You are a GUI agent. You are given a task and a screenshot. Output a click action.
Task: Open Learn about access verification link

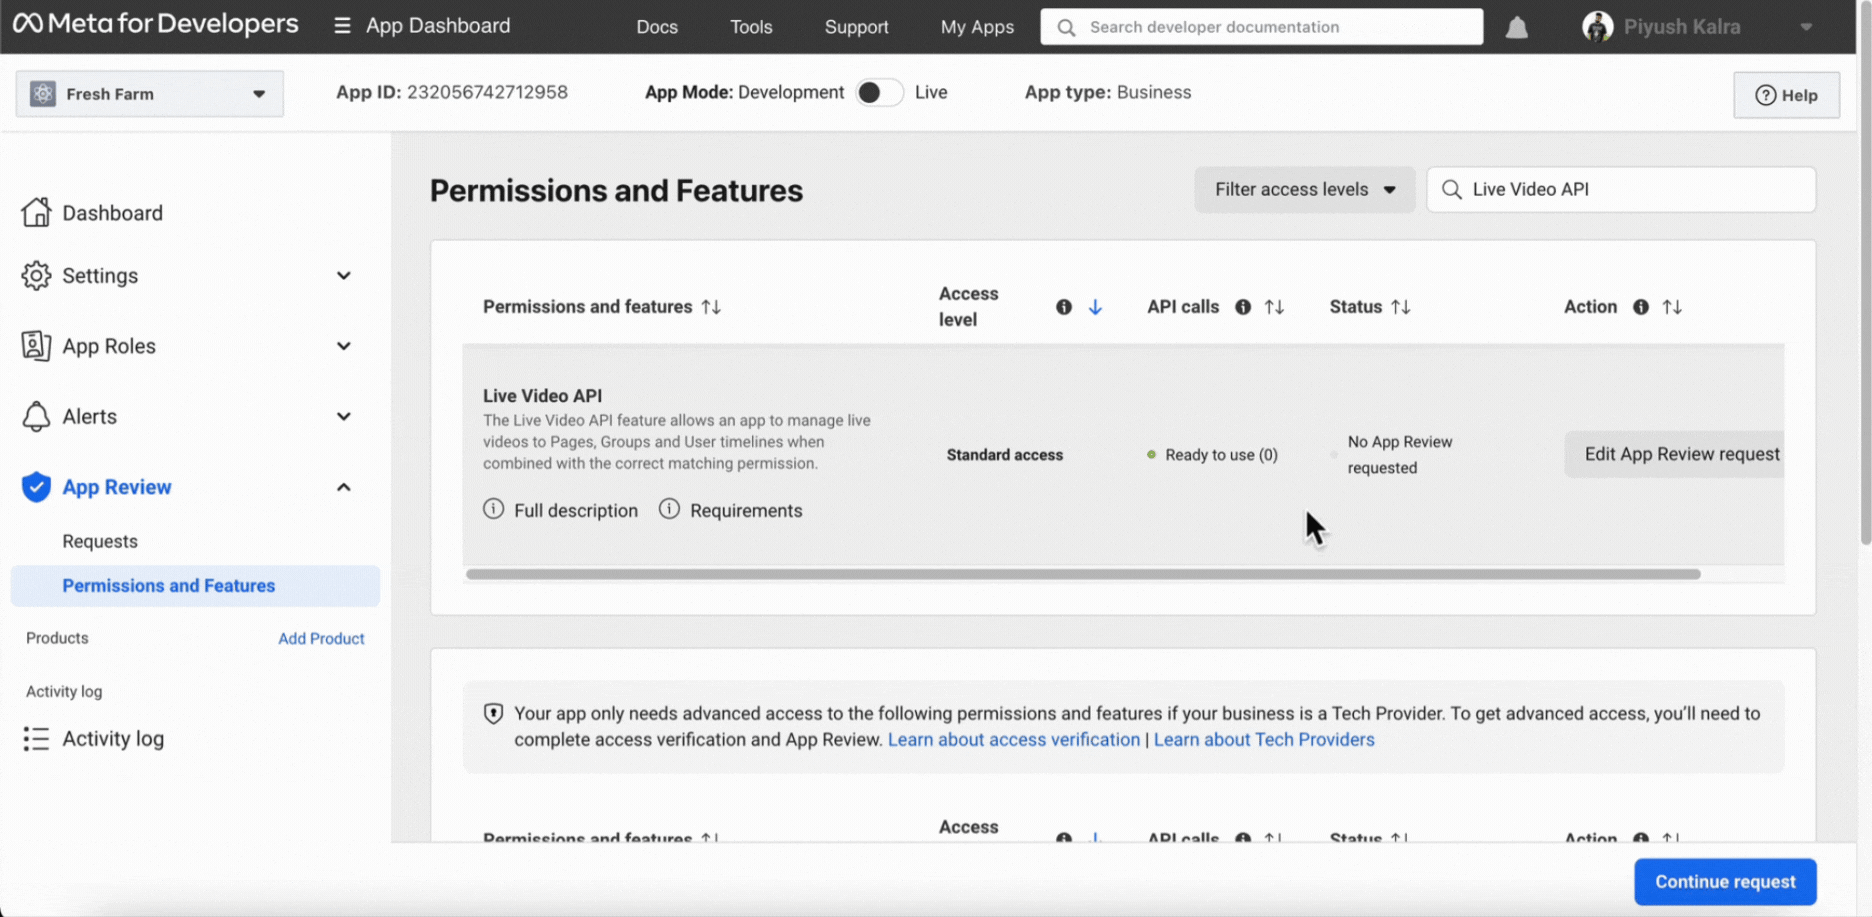(1014, 739)
